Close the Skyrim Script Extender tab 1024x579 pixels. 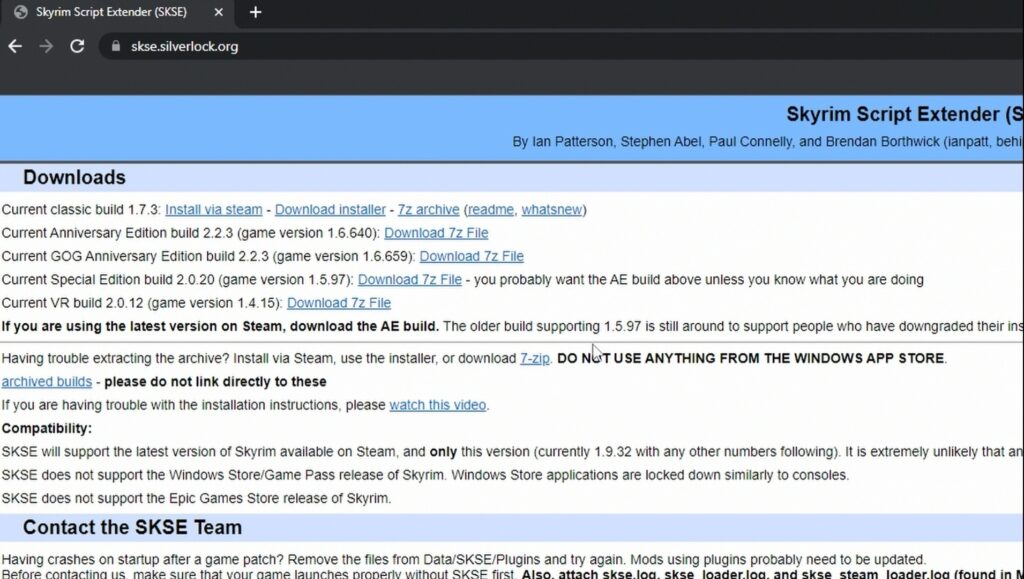(219, 12)
